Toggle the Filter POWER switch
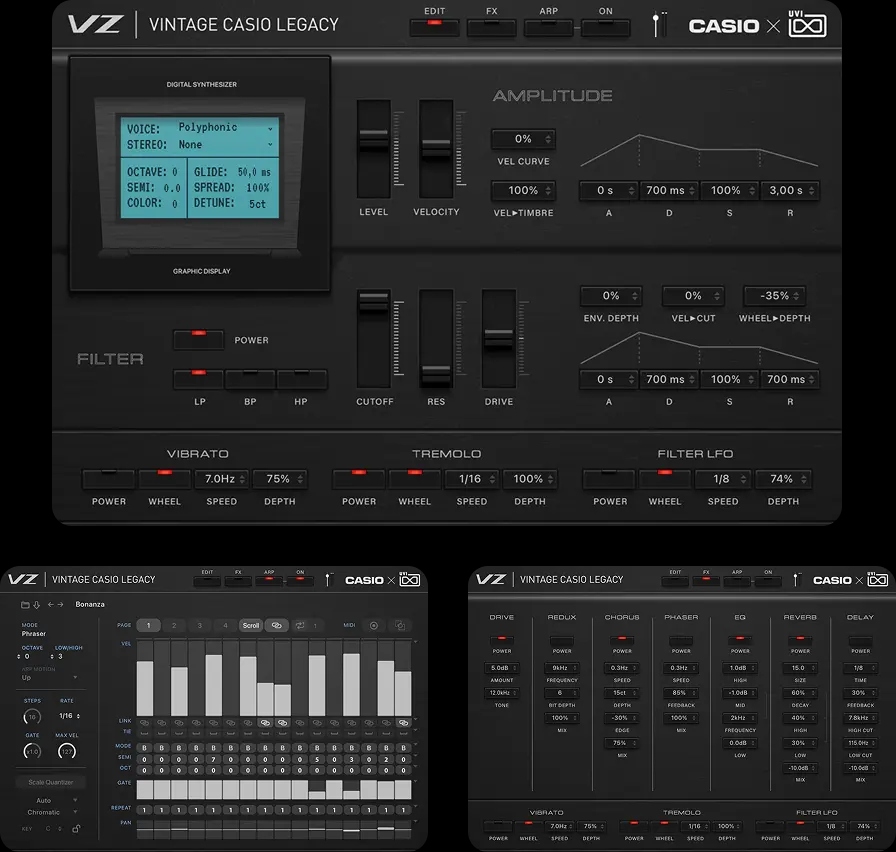The image size is (896, 852). coord(198,339)
